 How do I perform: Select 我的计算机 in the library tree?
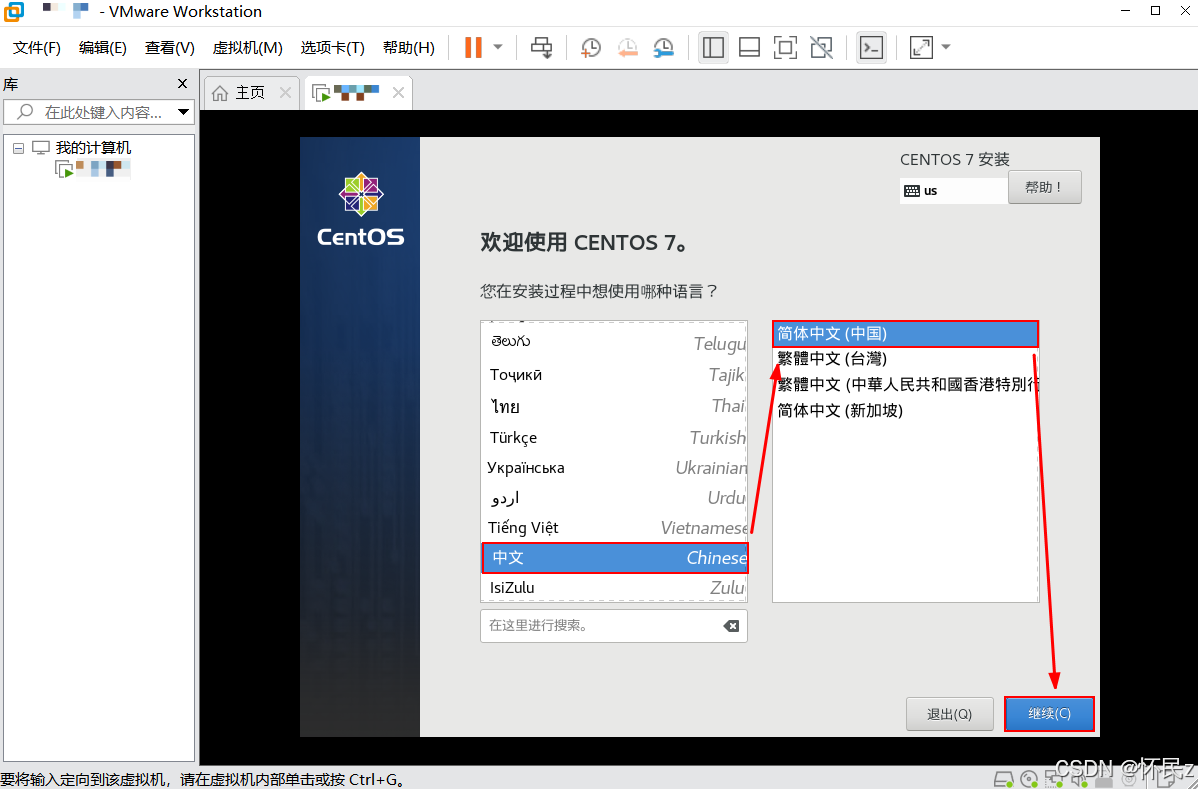click(x=93, y=147)
